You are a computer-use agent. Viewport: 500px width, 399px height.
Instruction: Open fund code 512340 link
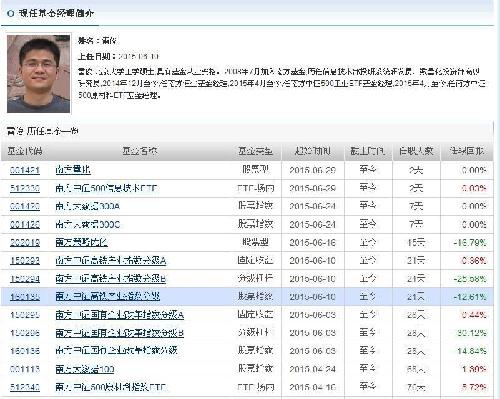[25, 387]
